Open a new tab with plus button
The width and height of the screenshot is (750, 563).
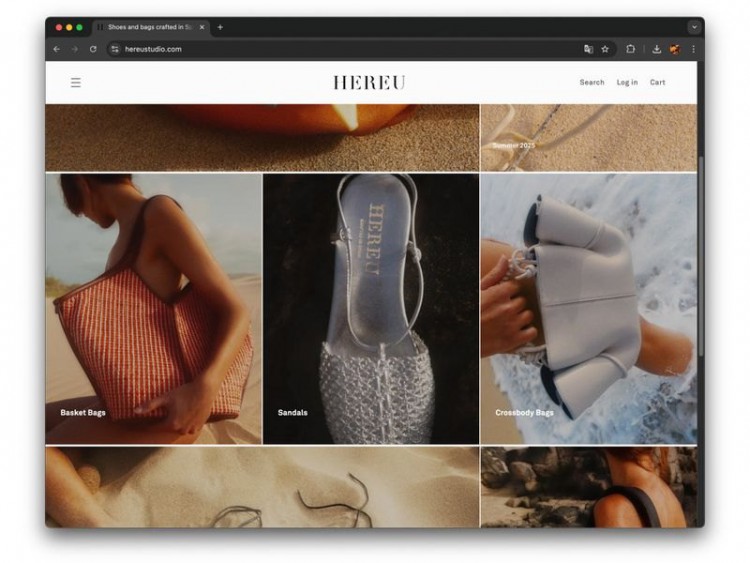point(220,27)
